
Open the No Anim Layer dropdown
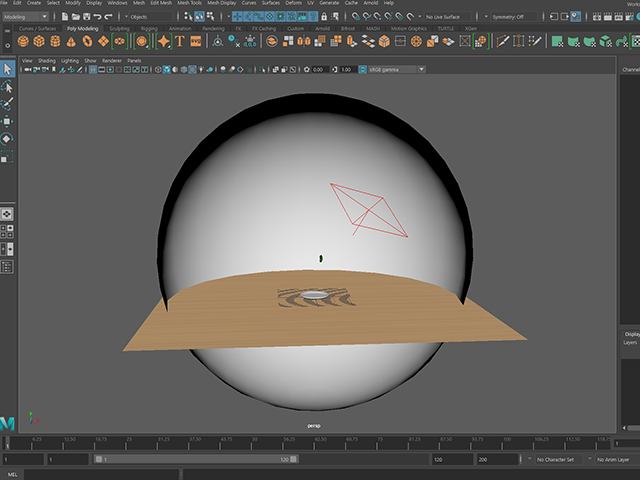pos(617,460)
